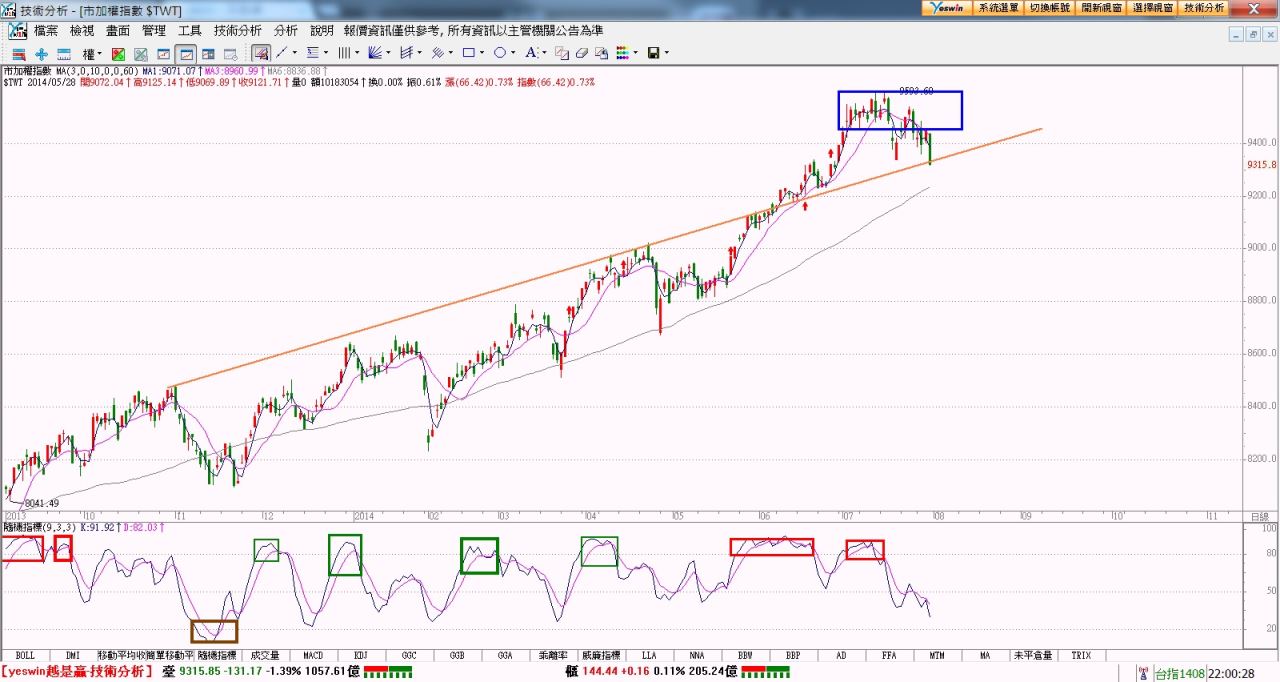Screen dimensions: 1280x682
Task: Click the multicolor palette grid icon
Action: point(622,53)
